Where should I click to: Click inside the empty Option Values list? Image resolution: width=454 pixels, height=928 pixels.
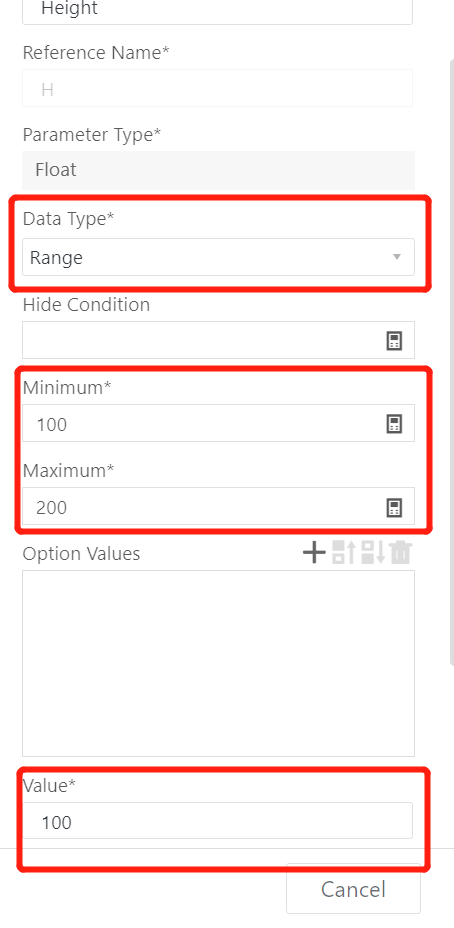pos(218,663)
